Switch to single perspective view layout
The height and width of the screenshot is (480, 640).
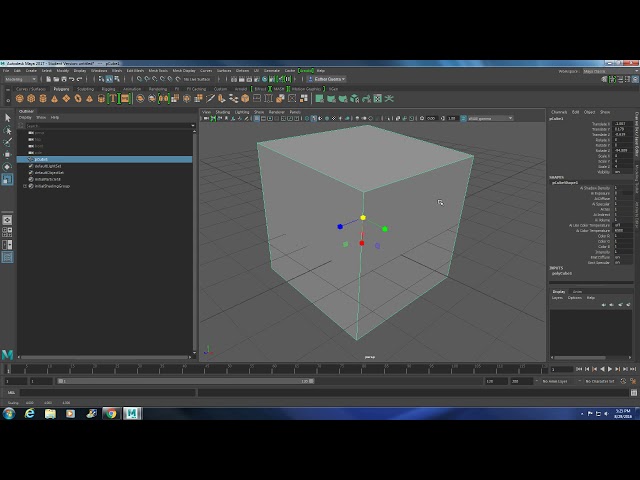tap(7, 220)
